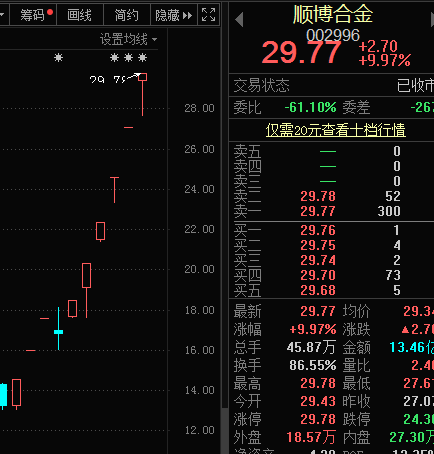Image resolution: width=434 pixels, height=454 pixels.
Task: Click the latest candlestick at 29.78 high
Action: pos(143,94)
